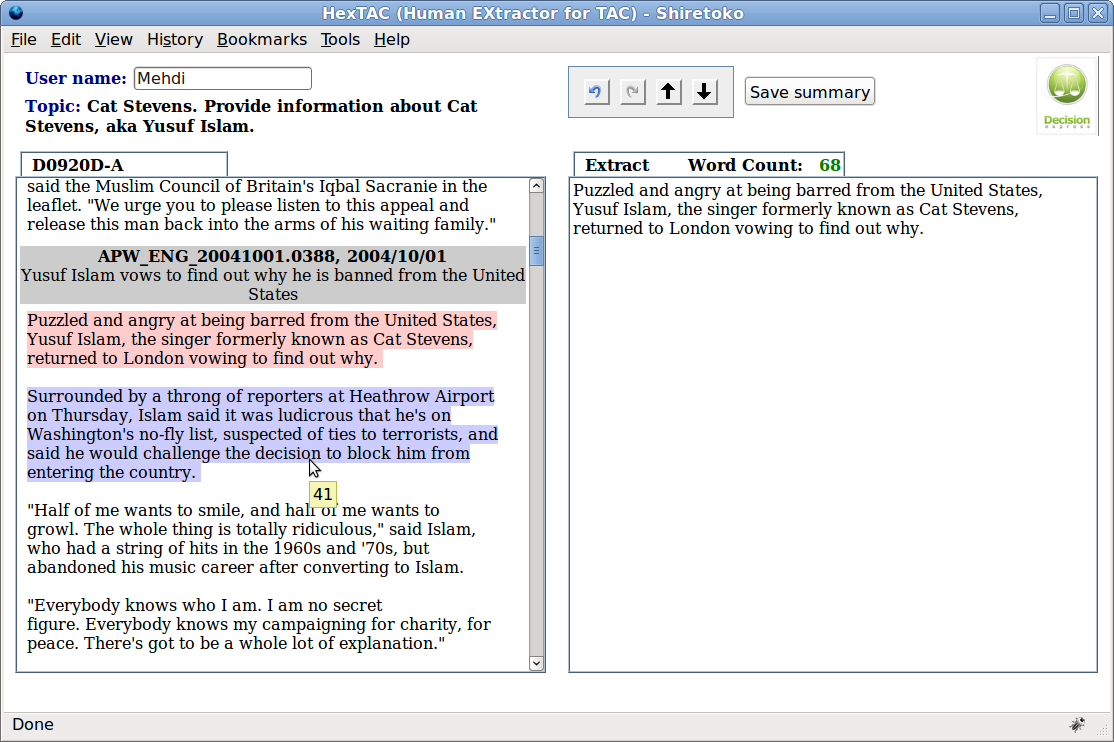Click "said the Muslim Council of Britain's" line
1114x742 pixels.
tap(257, 186)
